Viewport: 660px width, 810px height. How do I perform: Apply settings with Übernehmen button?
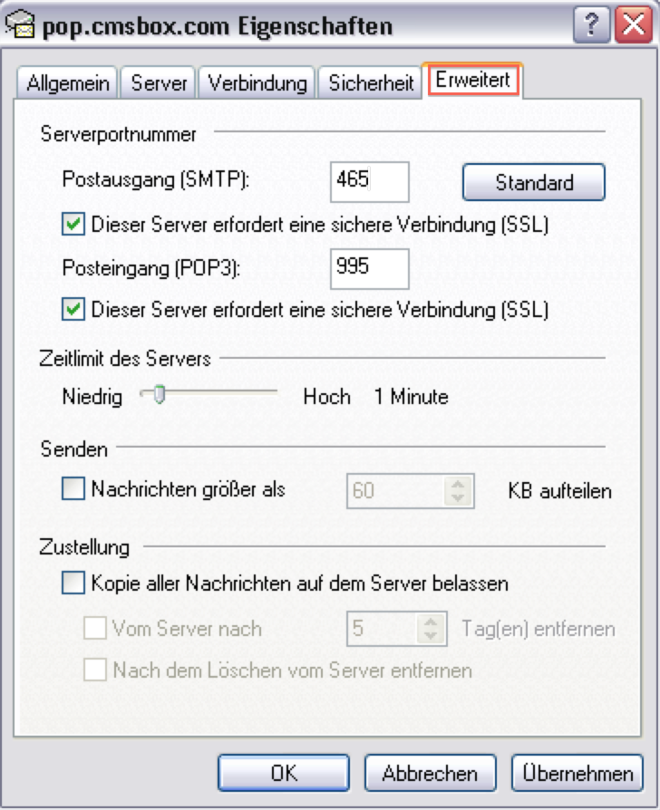(576, 773)
